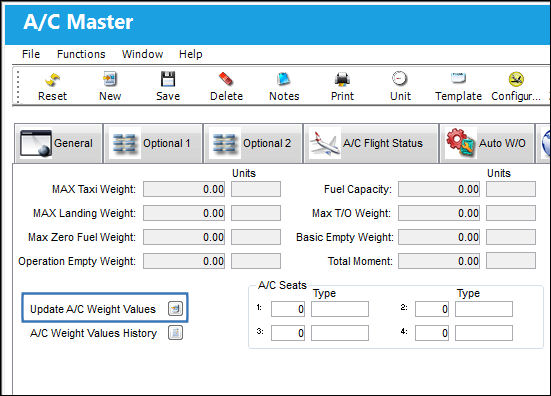Click the A/C Seats 4 count field
551x396 pixels.
(432, 333)
